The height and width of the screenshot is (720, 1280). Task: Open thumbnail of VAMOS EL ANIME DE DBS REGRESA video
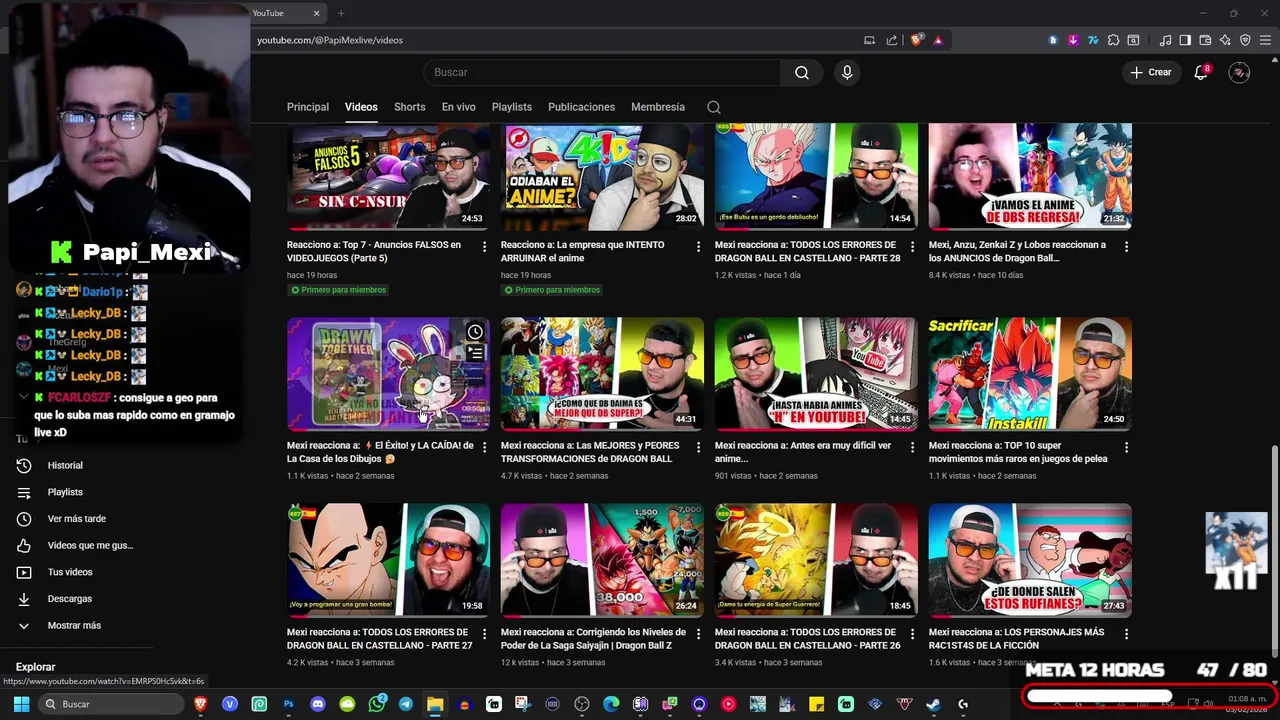point(1030,176)
